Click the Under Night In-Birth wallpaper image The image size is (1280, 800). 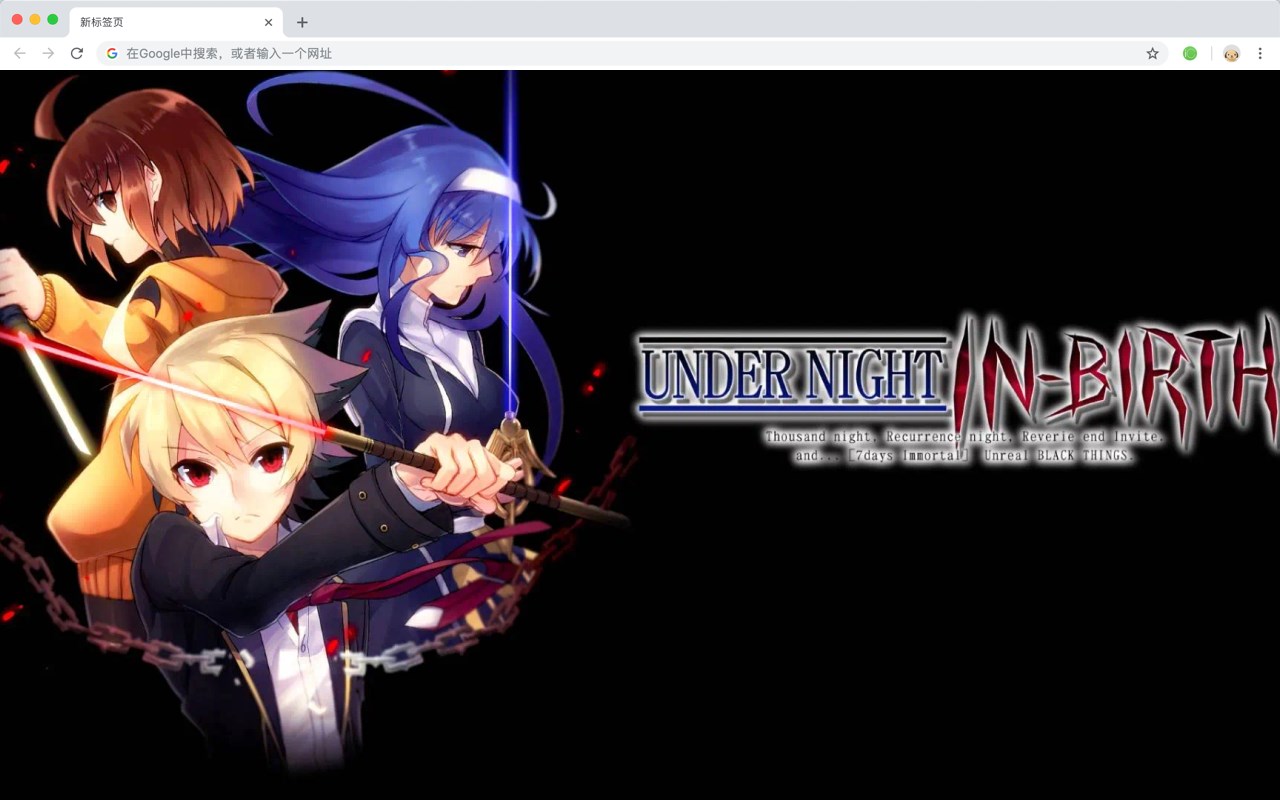click(640, 435)
